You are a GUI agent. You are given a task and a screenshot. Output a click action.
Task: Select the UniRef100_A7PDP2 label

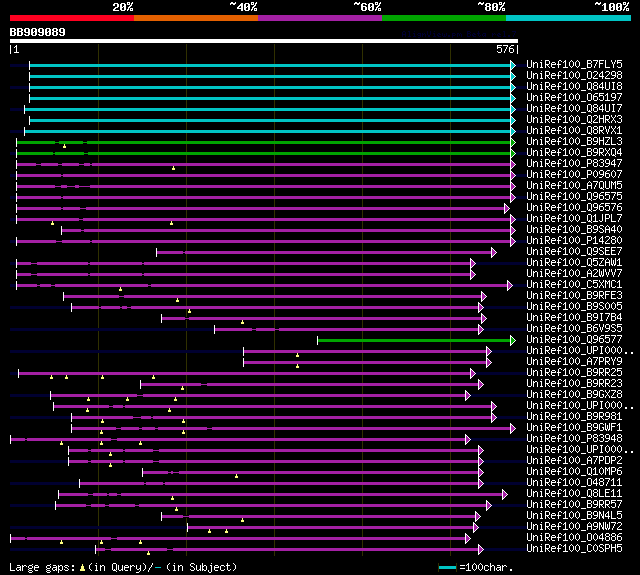(x=574, y=461)
